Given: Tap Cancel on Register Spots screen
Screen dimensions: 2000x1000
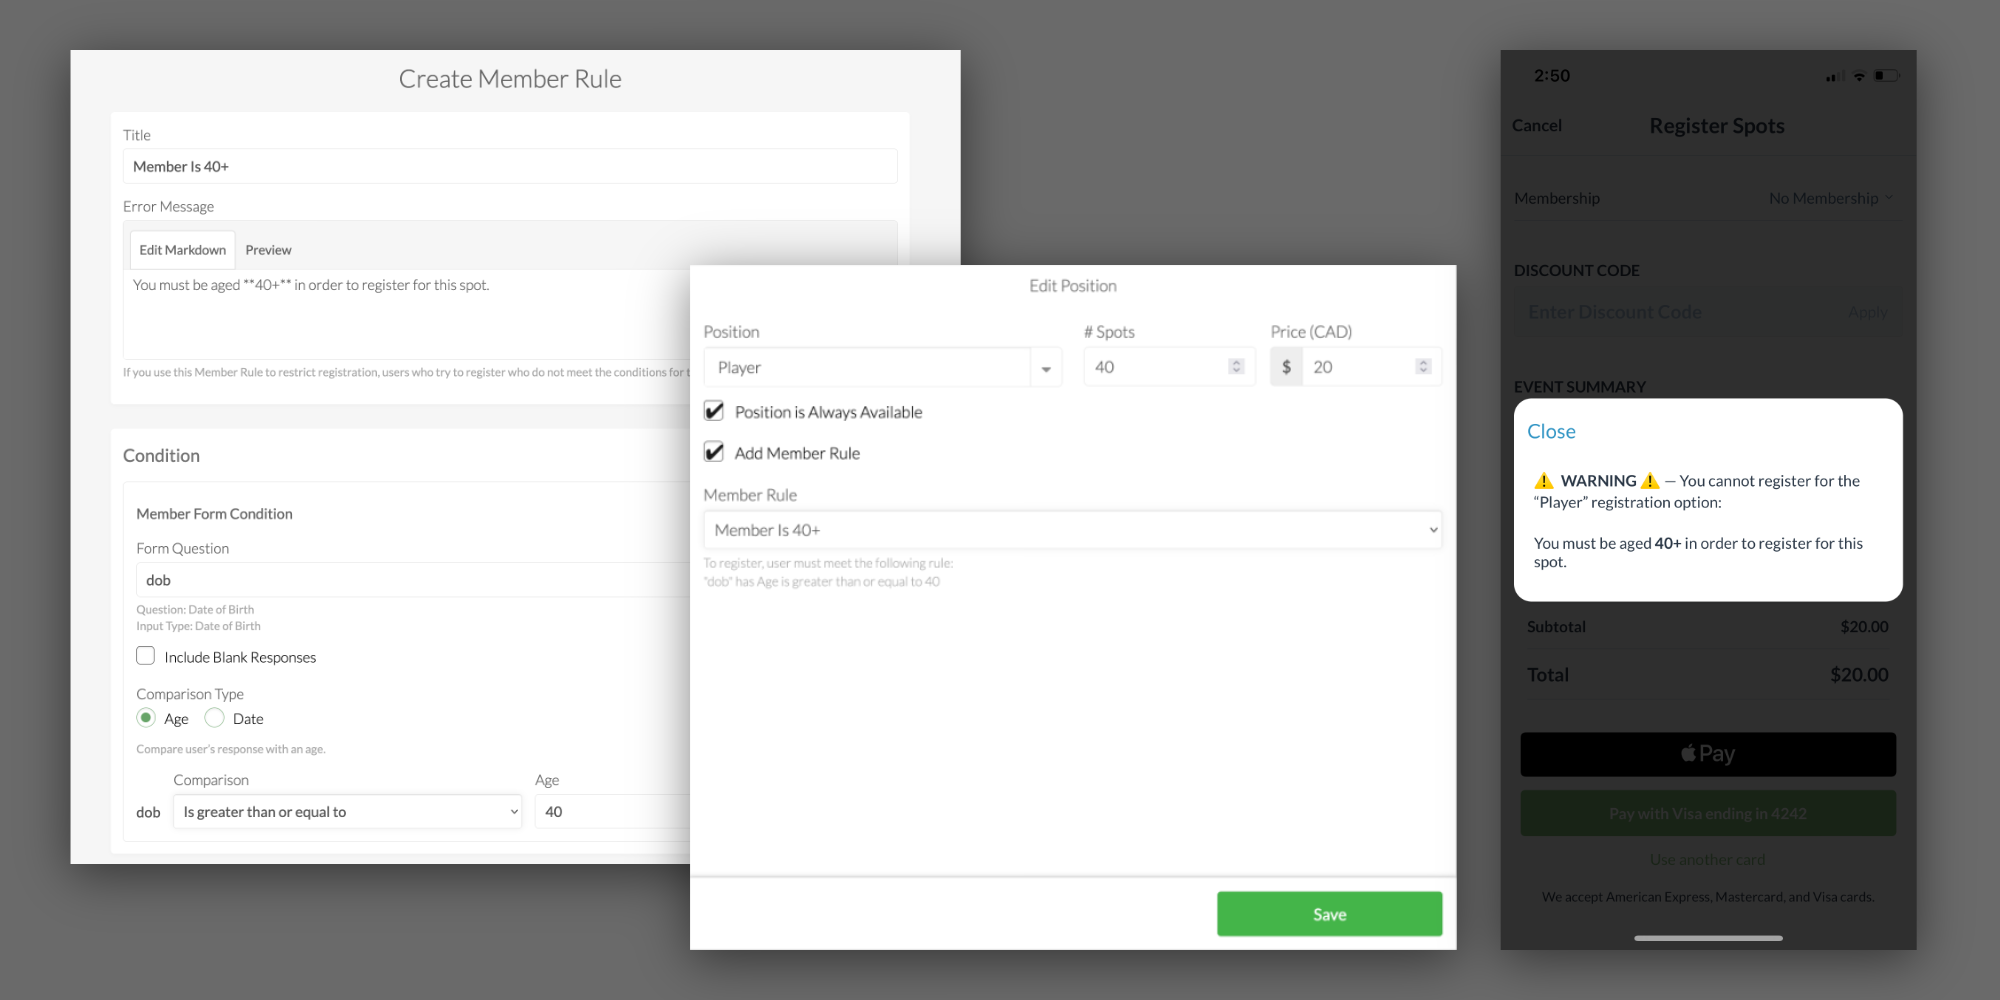Looking at the screenshot, I should (1536, 126).
